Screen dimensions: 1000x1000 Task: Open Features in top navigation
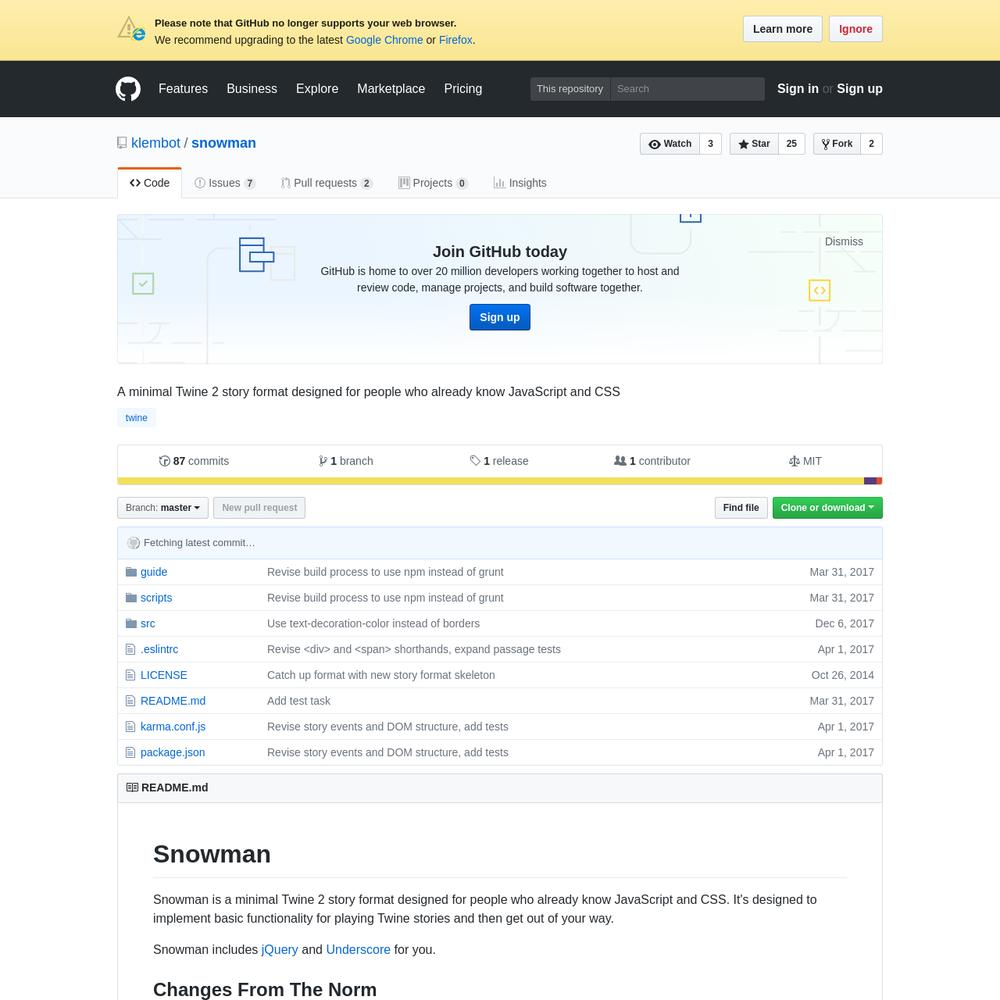click(183, 89)
